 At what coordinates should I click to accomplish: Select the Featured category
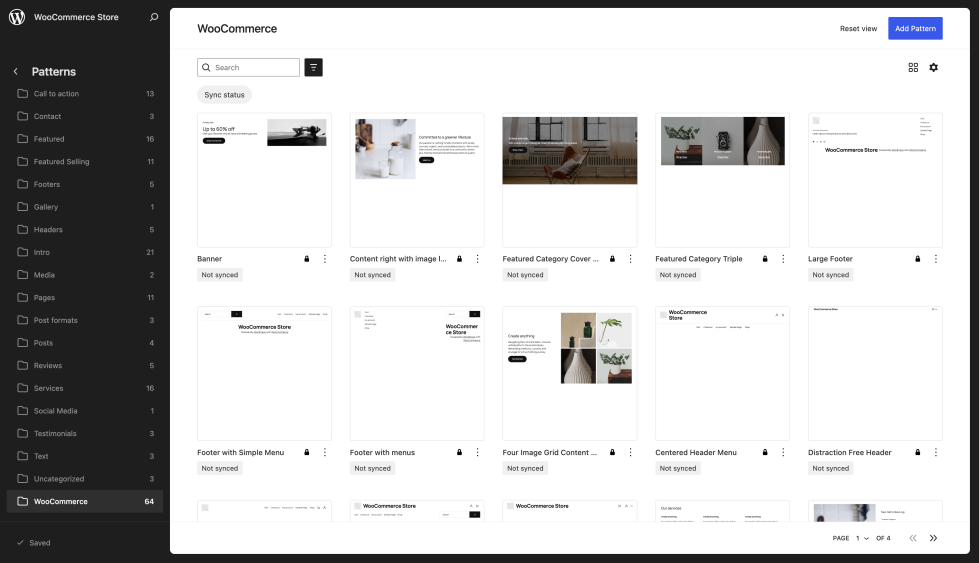[x=85, y=139]
